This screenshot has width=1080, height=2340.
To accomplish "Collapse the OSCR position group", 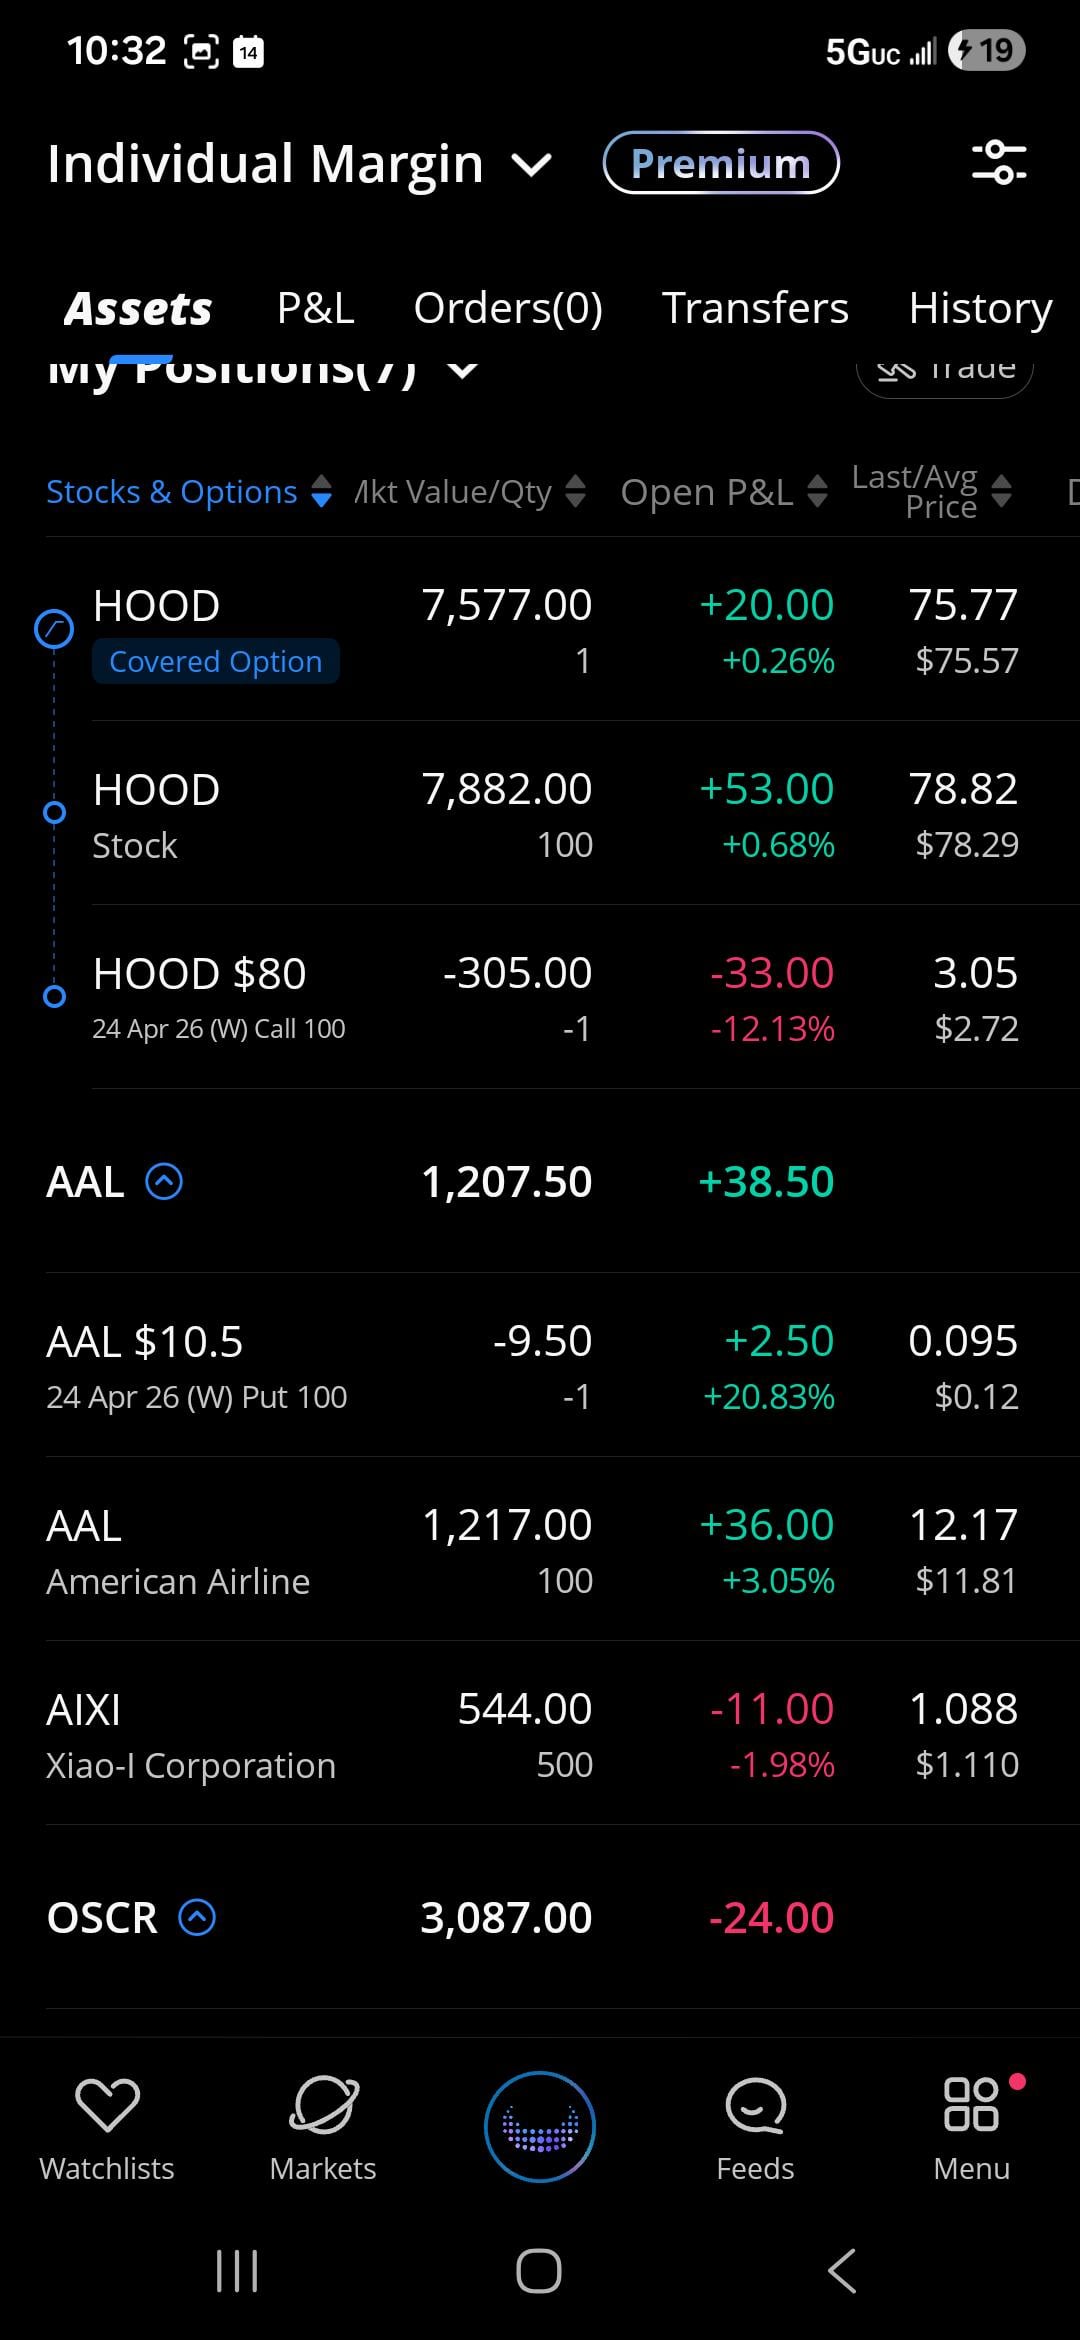I will 197,1917.
